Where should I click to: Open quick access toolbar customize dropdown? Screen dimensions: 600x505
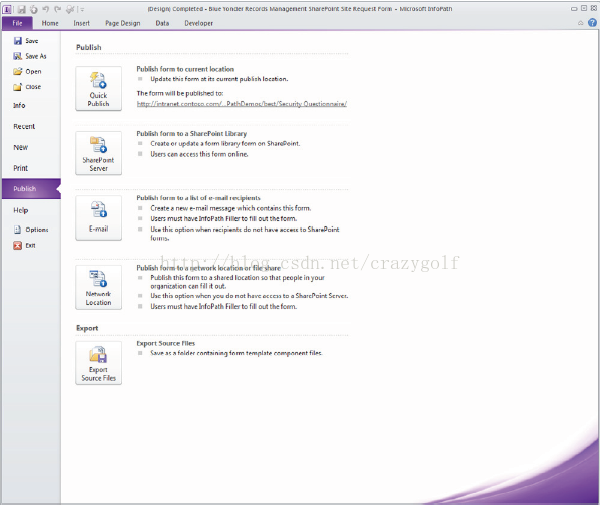(x=83, y=10)
